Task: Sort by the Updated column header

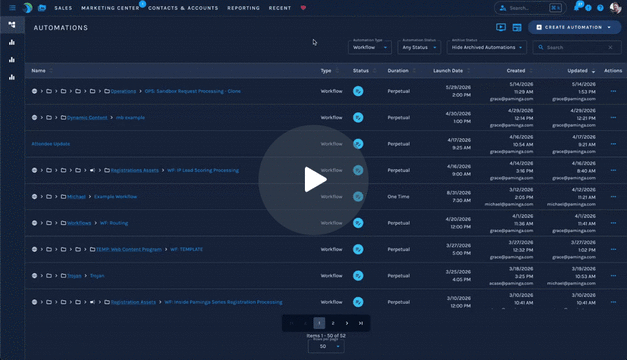Action: click(x=577, y=71)
